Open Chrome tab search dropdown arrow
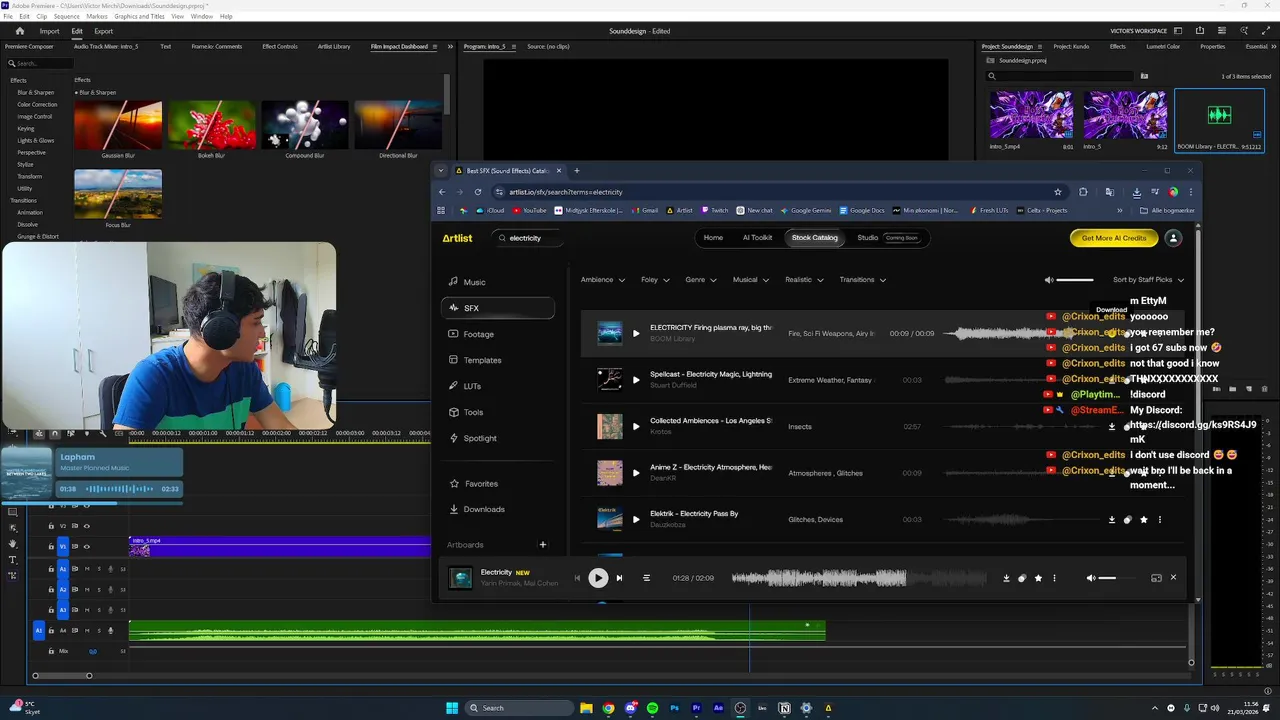1280x720 pixels. click(441, 171)
